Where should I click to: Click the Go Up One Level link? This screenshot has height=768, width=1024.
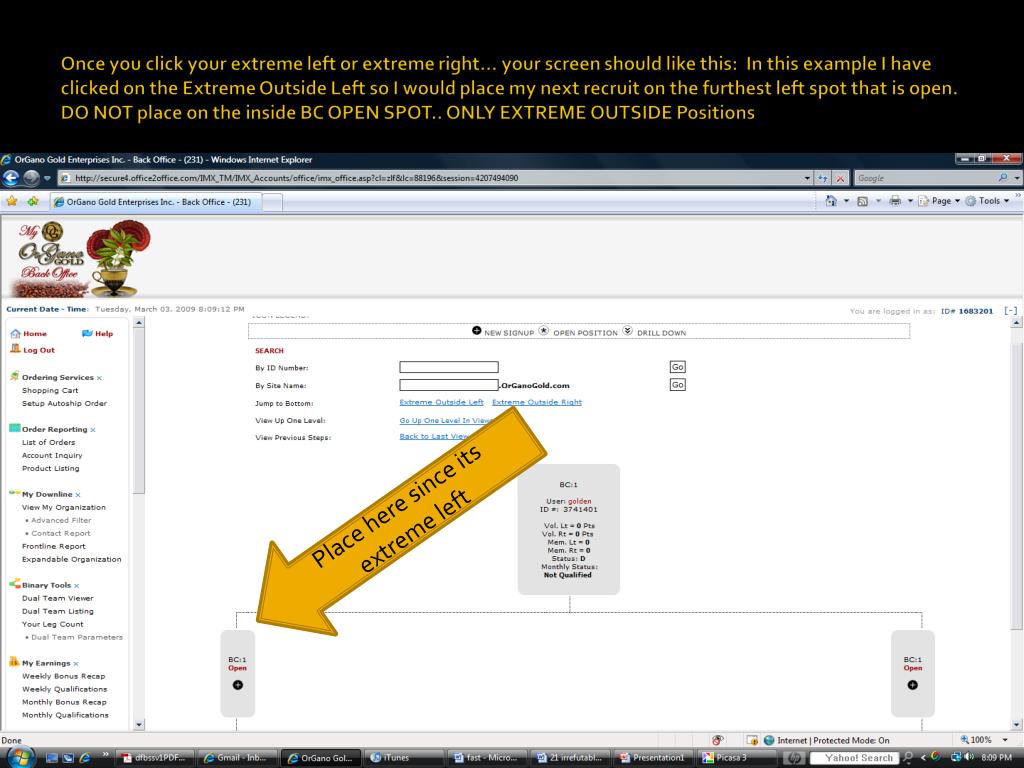444,421
